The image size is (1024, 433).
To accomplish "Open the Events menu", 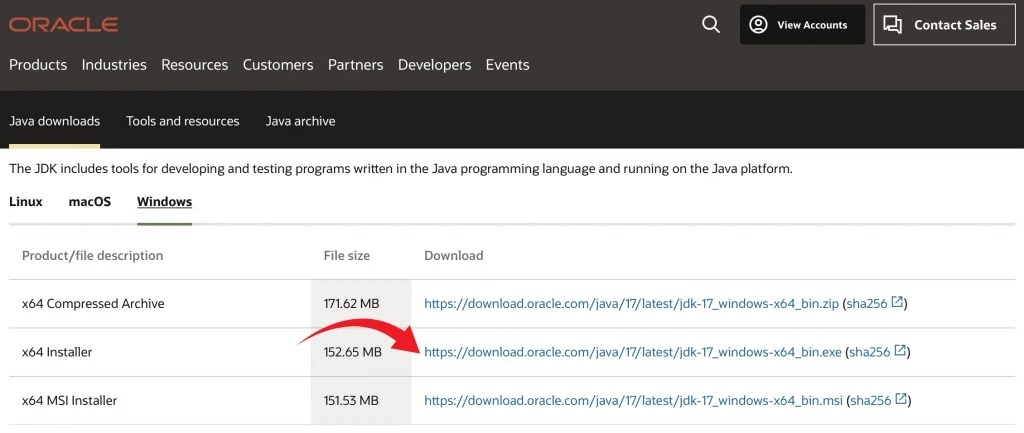I will [507, 65].
